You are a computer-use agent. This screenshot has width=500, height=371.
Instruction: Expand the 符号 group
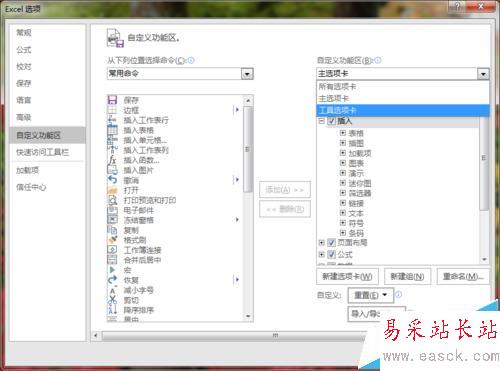[x=343, y=223]
